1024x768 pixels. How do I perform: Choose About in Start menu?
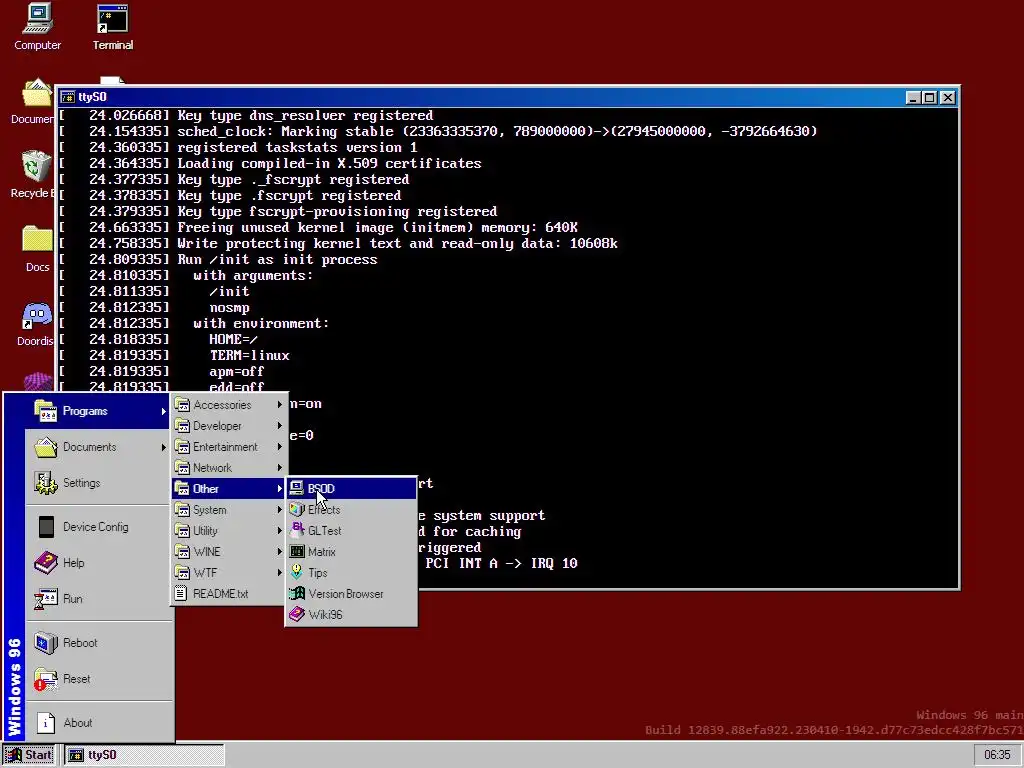pyautogui.click(x=97, y=722)
